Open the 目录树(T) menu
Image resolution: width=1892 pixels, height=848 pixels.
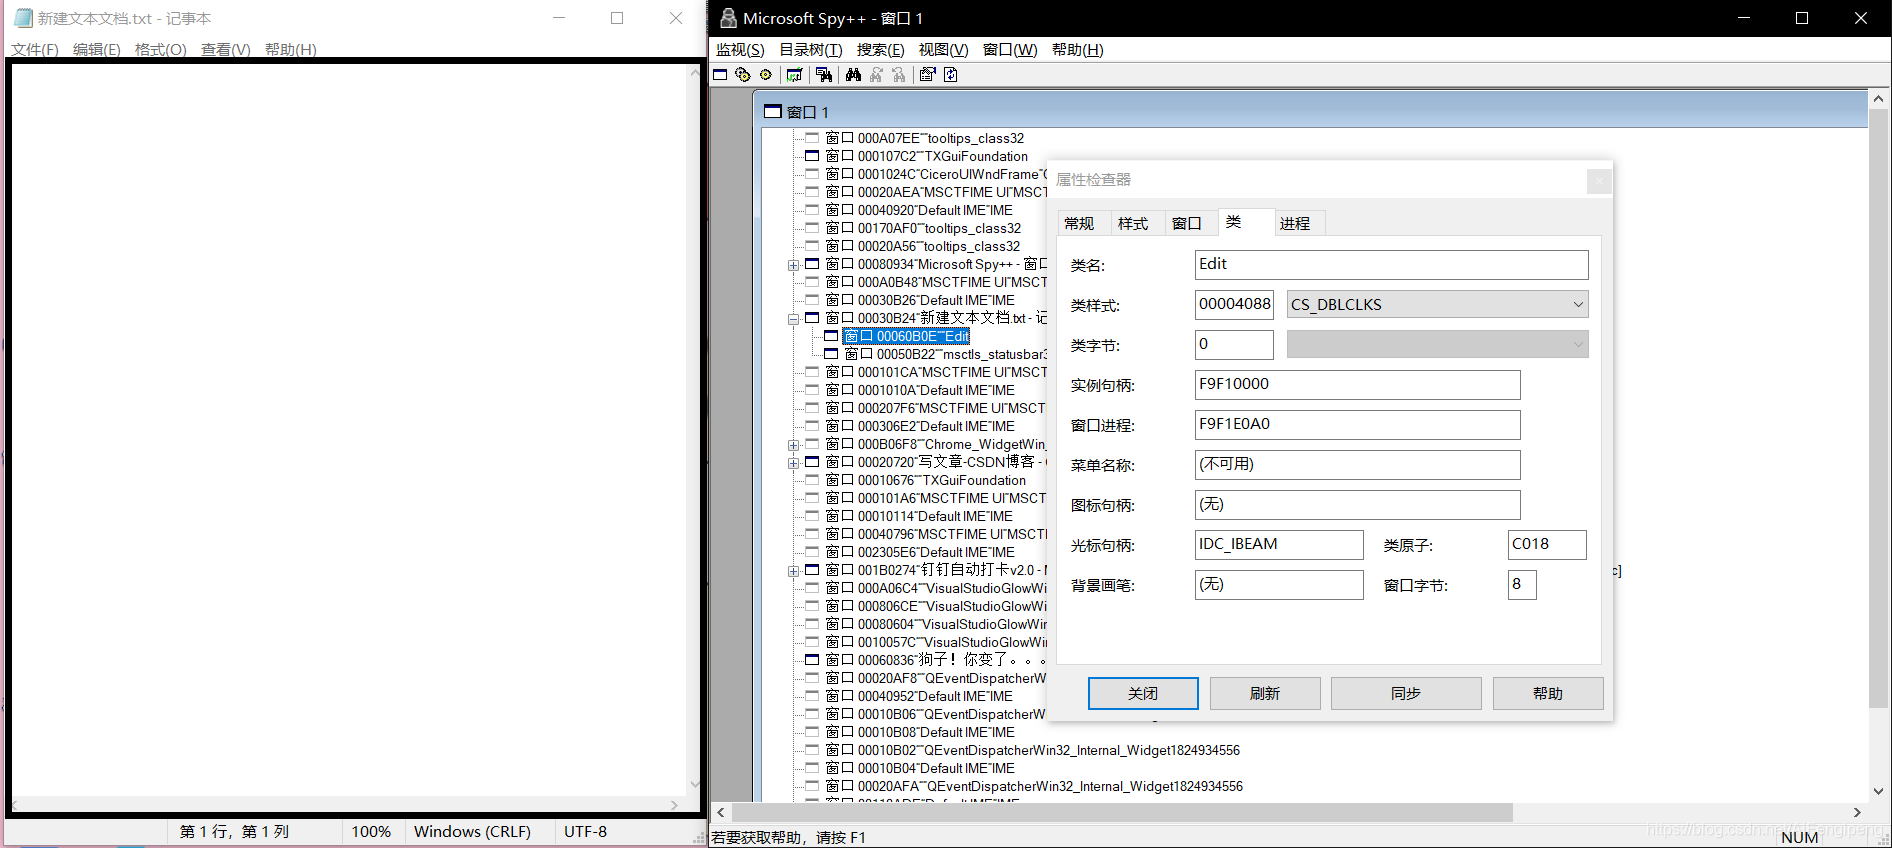[811, 50]
